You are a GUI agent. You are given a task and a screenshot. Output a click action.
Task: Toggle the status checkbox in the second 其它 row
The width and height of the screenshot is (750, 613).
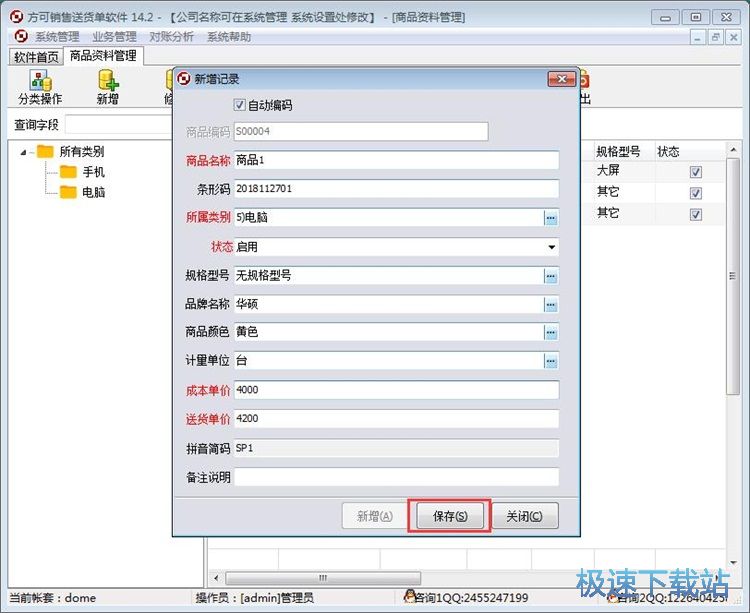(x=696, y=193)
